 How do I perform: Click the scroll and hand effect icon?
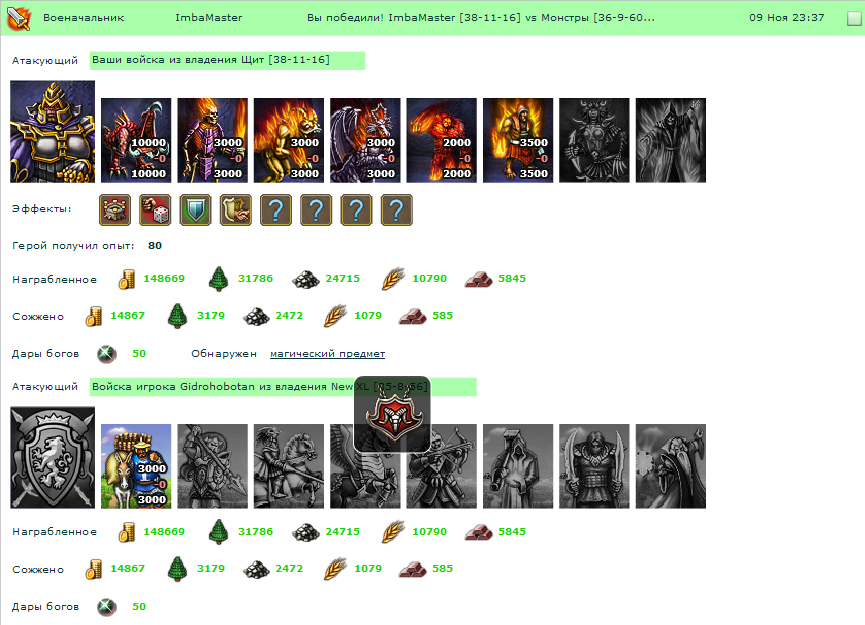click(236, 210)
